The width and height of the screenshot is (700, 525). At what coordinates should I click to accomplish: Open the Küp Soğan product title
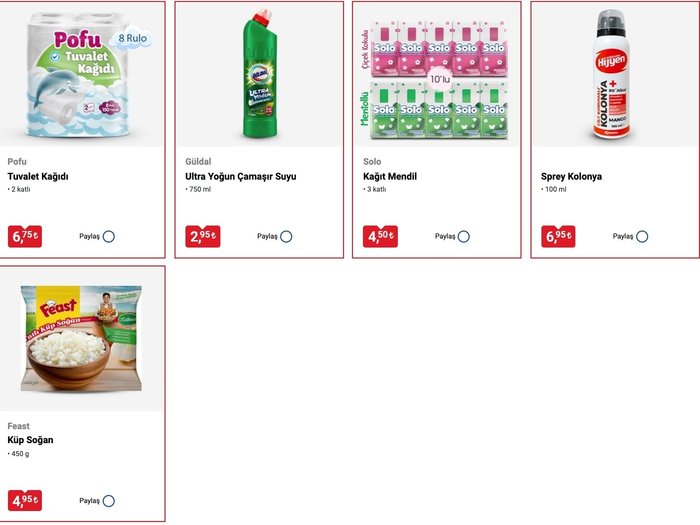(30, 440)
